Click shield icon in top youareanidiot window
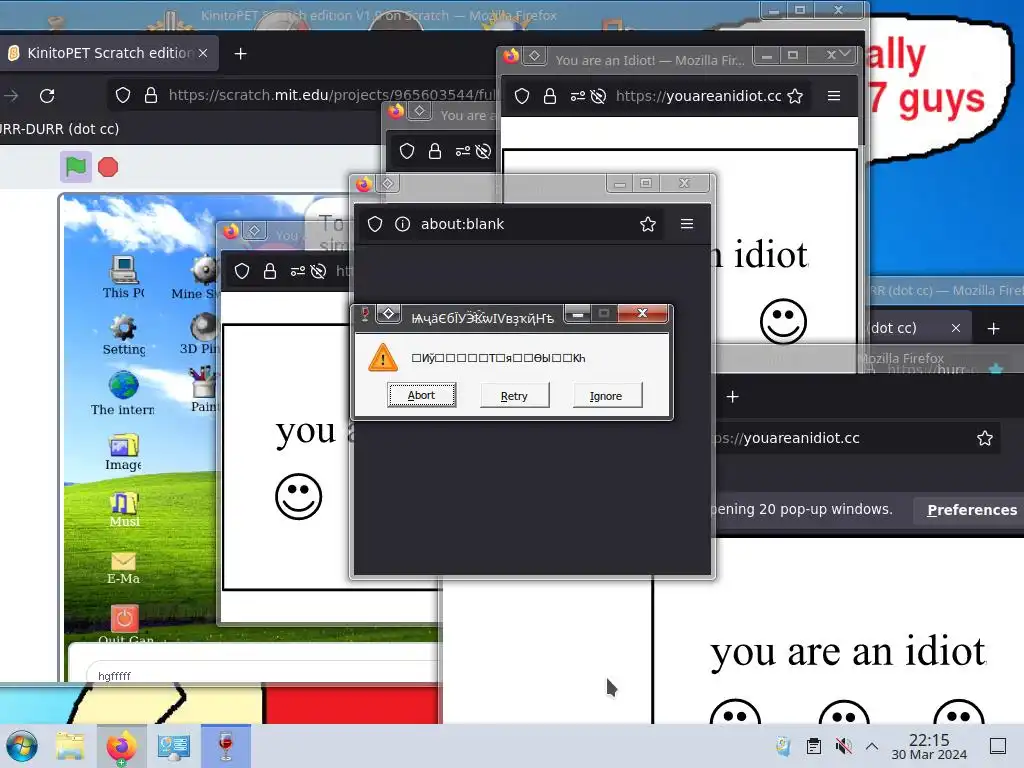The image size is (1024, 768). (x=522, y=96)
